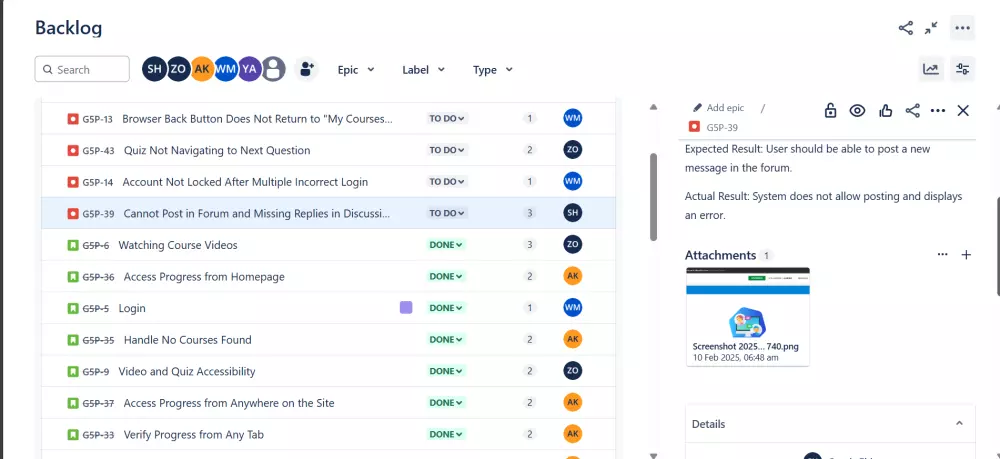Click the purple epic color swatch on Login row
Viewport: 1000px width, 459px height.
406,308
